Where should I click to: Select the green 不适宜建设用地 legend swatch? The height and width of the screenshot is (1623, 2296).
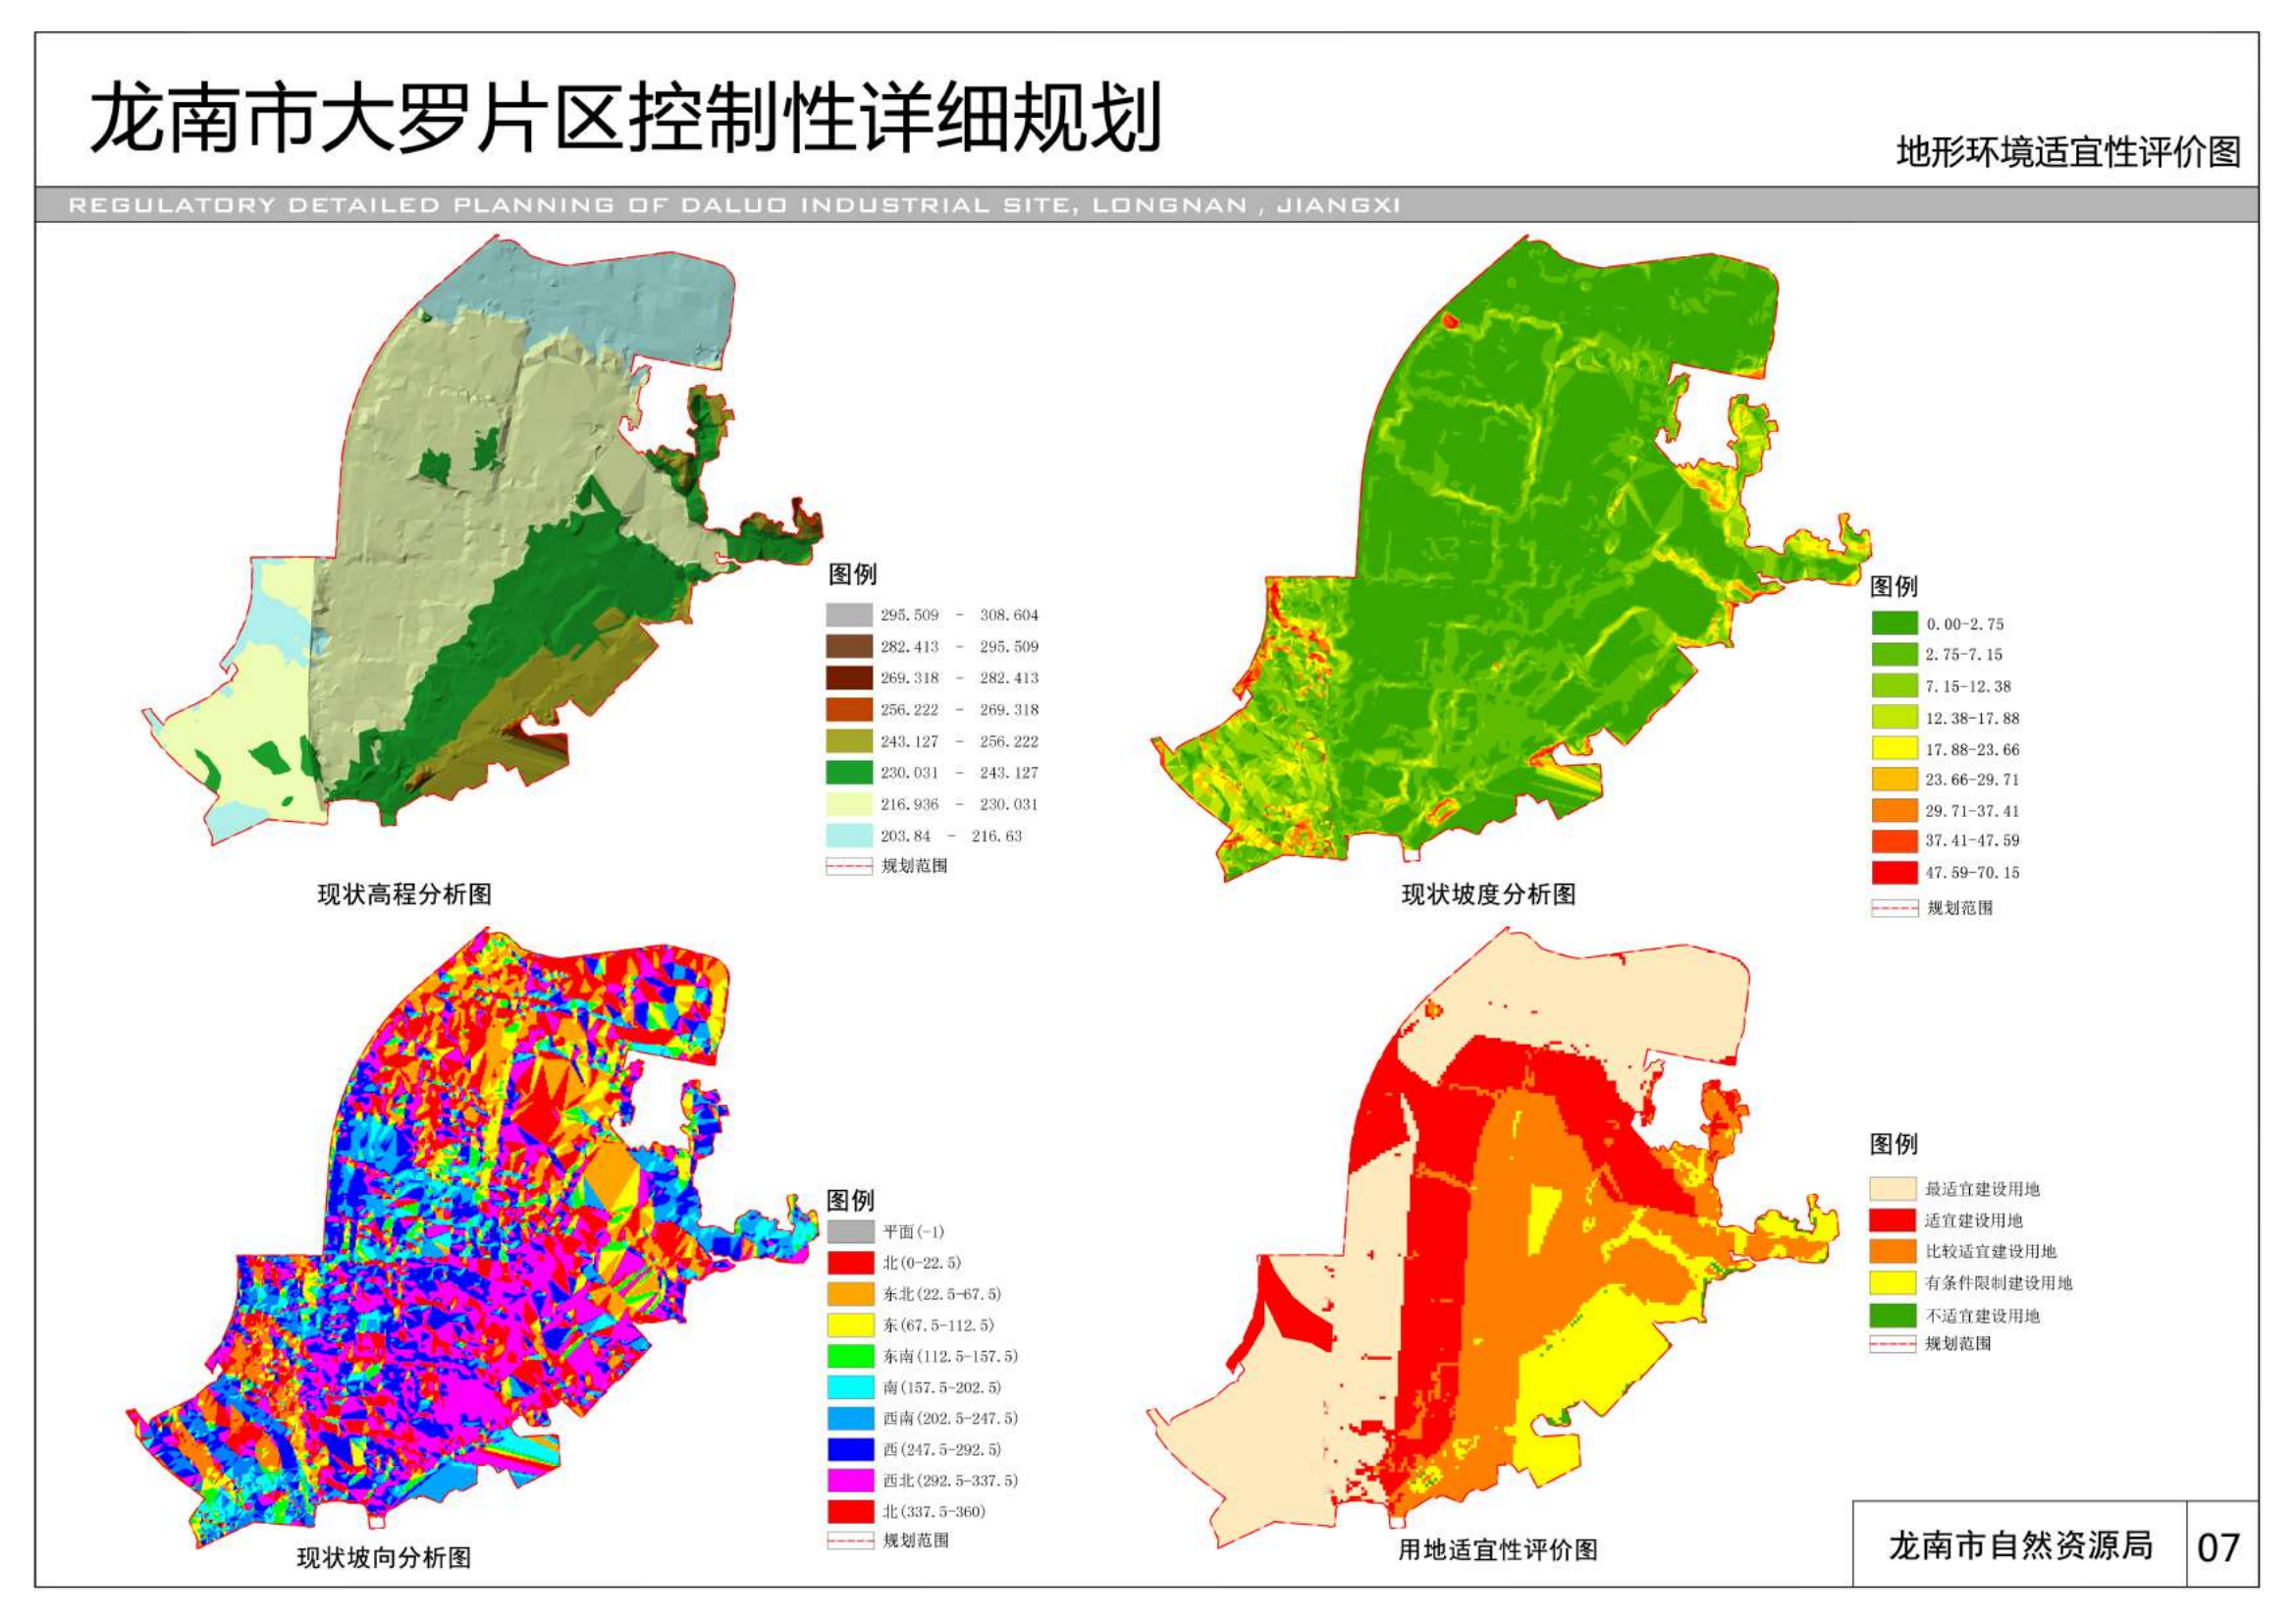click(x=1893, y=1315)
